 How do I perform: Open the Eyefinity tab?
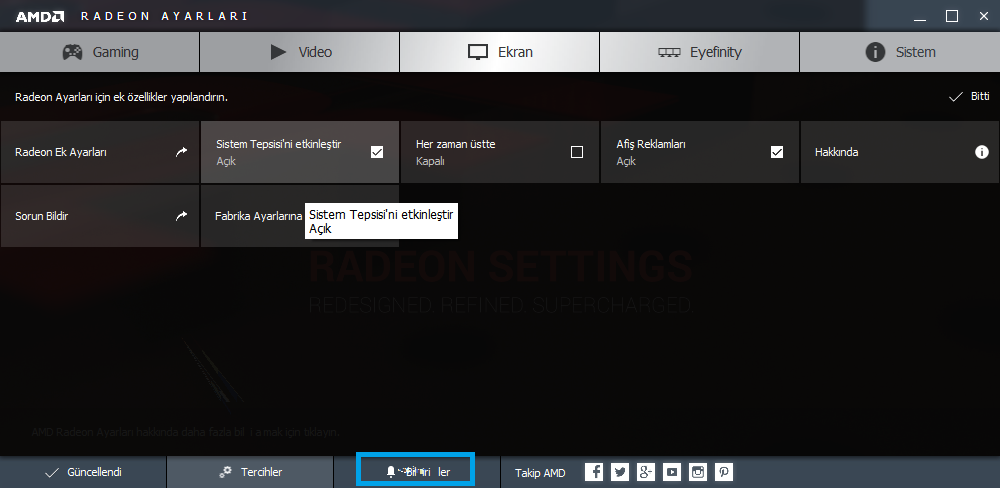pos(699,52)
